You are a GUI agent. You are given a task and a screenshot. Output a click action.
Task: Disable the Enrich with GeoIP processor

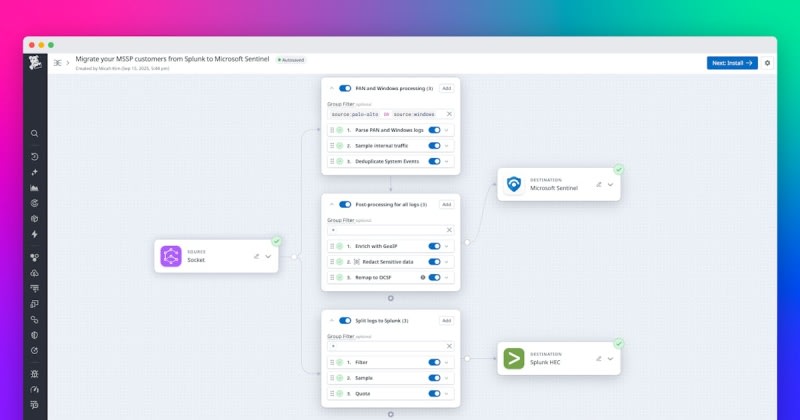click(434, 246)
